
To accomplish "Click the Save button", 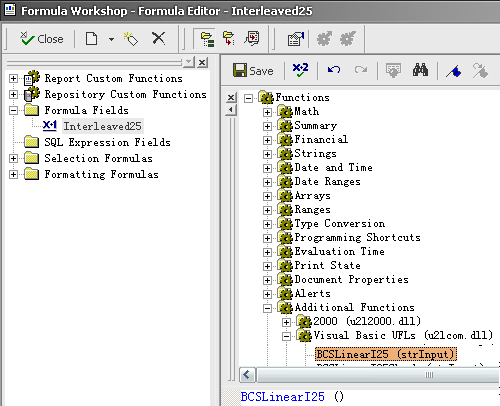I will tap(253, 70).
